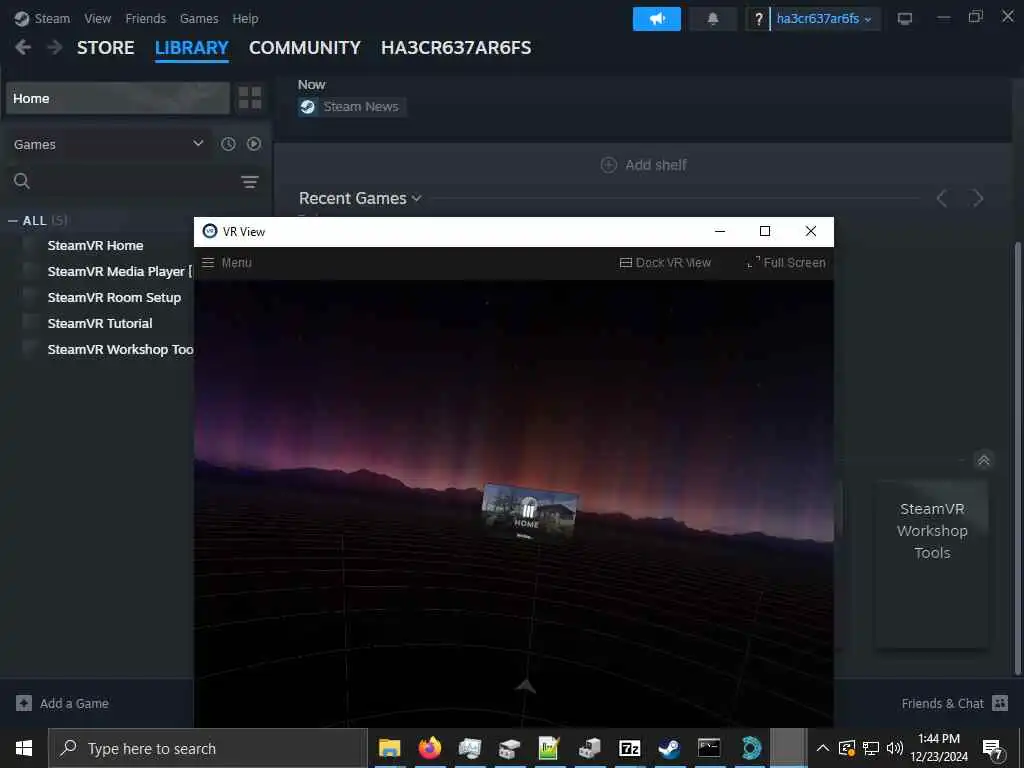Click the Steam library vertical scrollbar
Image resolution: width=1024 pixels, height=768 pixels.
click(1017, 457)
